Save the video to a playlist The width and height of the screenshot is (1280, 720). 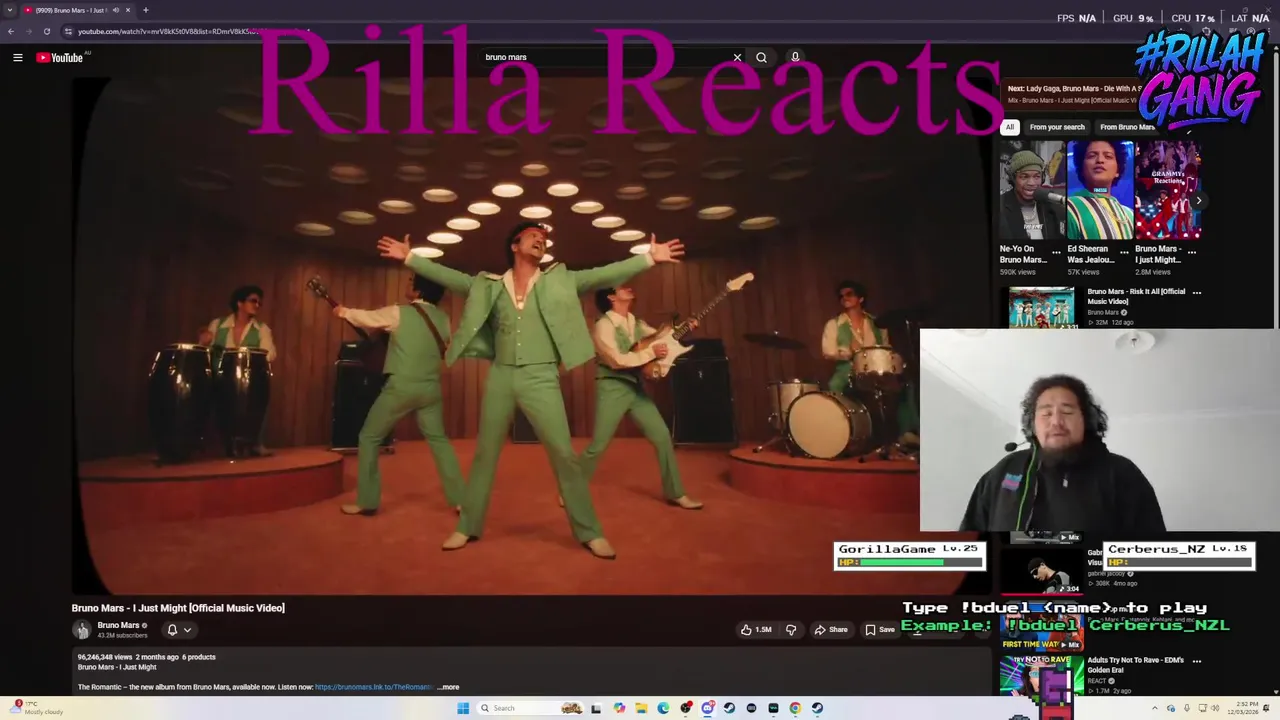tap(880, 630)
